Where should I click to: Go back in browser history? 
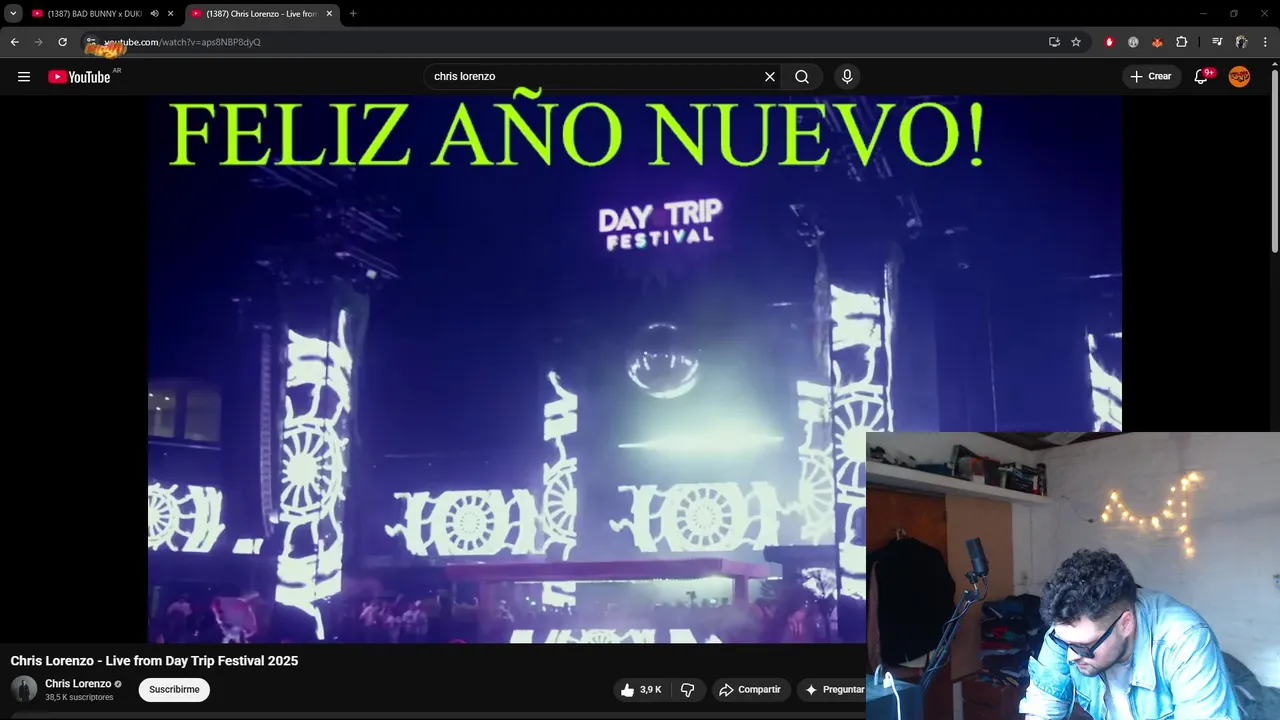pyautogui.click(x=14, y=42)
